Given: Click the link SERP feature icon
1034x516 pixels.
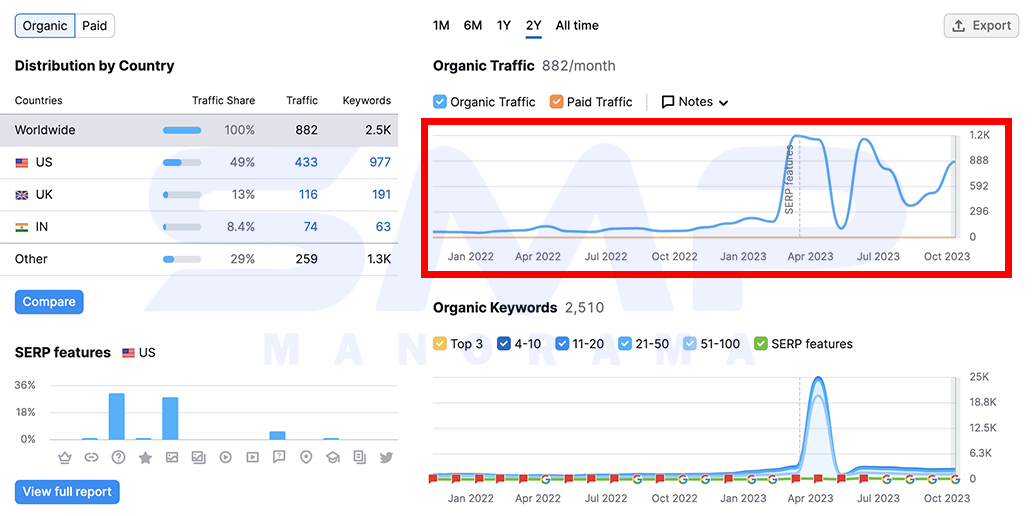Looking at the screenshot, I should pyautogui.click(x=92, y=457).
